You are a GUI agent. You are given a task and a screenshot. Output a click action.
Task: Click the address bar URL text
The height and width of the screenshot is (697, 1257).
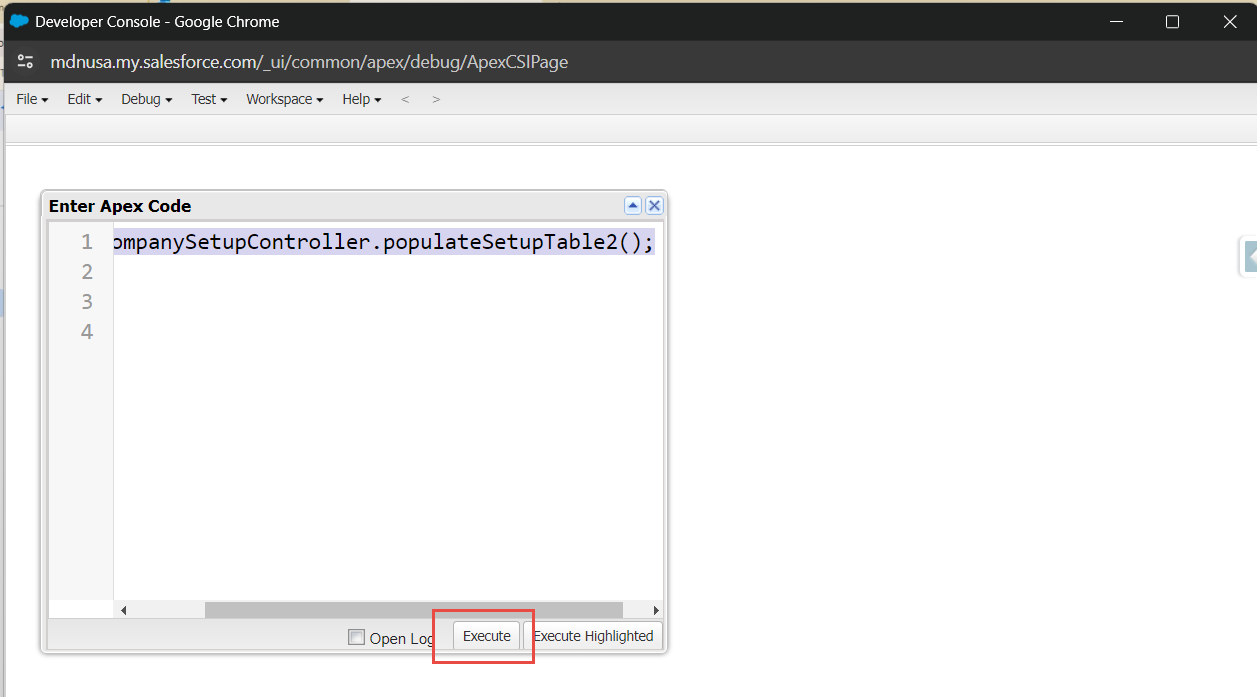click(309, 62)
